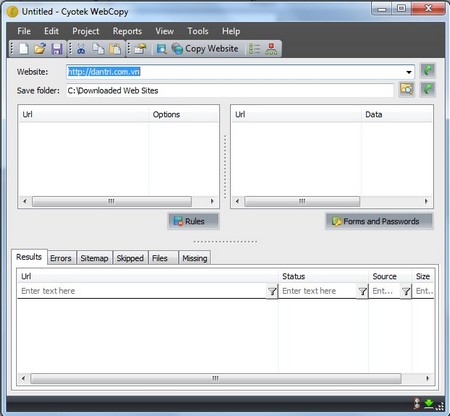Image resolution: width=450 pixels, height=416 pixels.
Task: Open the Edit menu
Action: point(51,31)
